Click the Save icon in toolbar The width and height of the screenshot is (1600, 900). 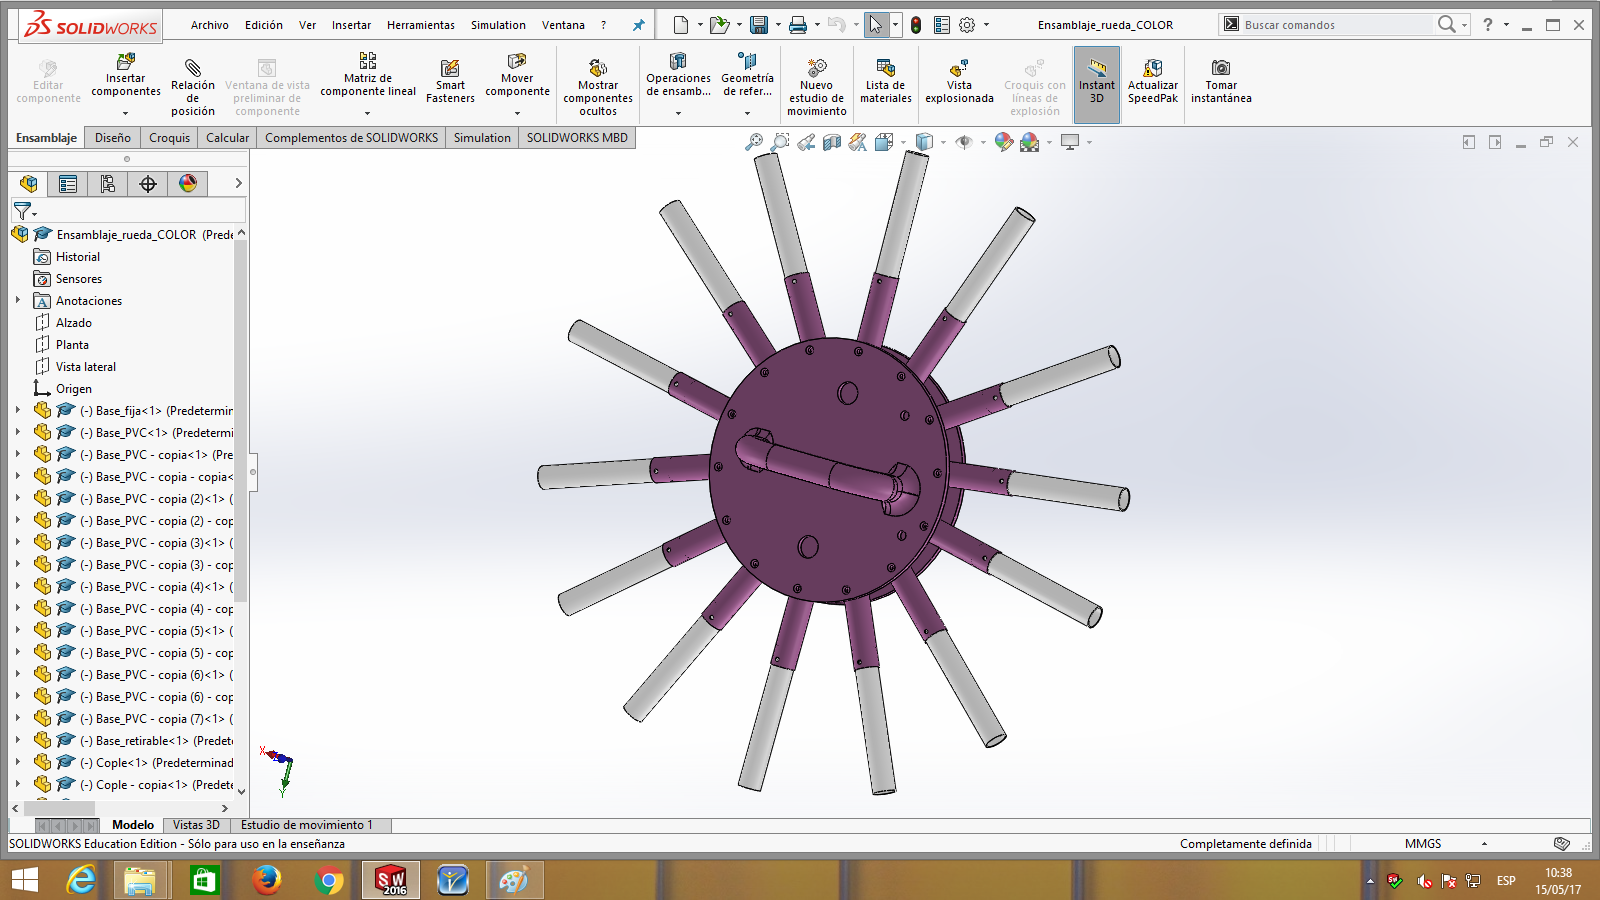click(x=759, y=25)
